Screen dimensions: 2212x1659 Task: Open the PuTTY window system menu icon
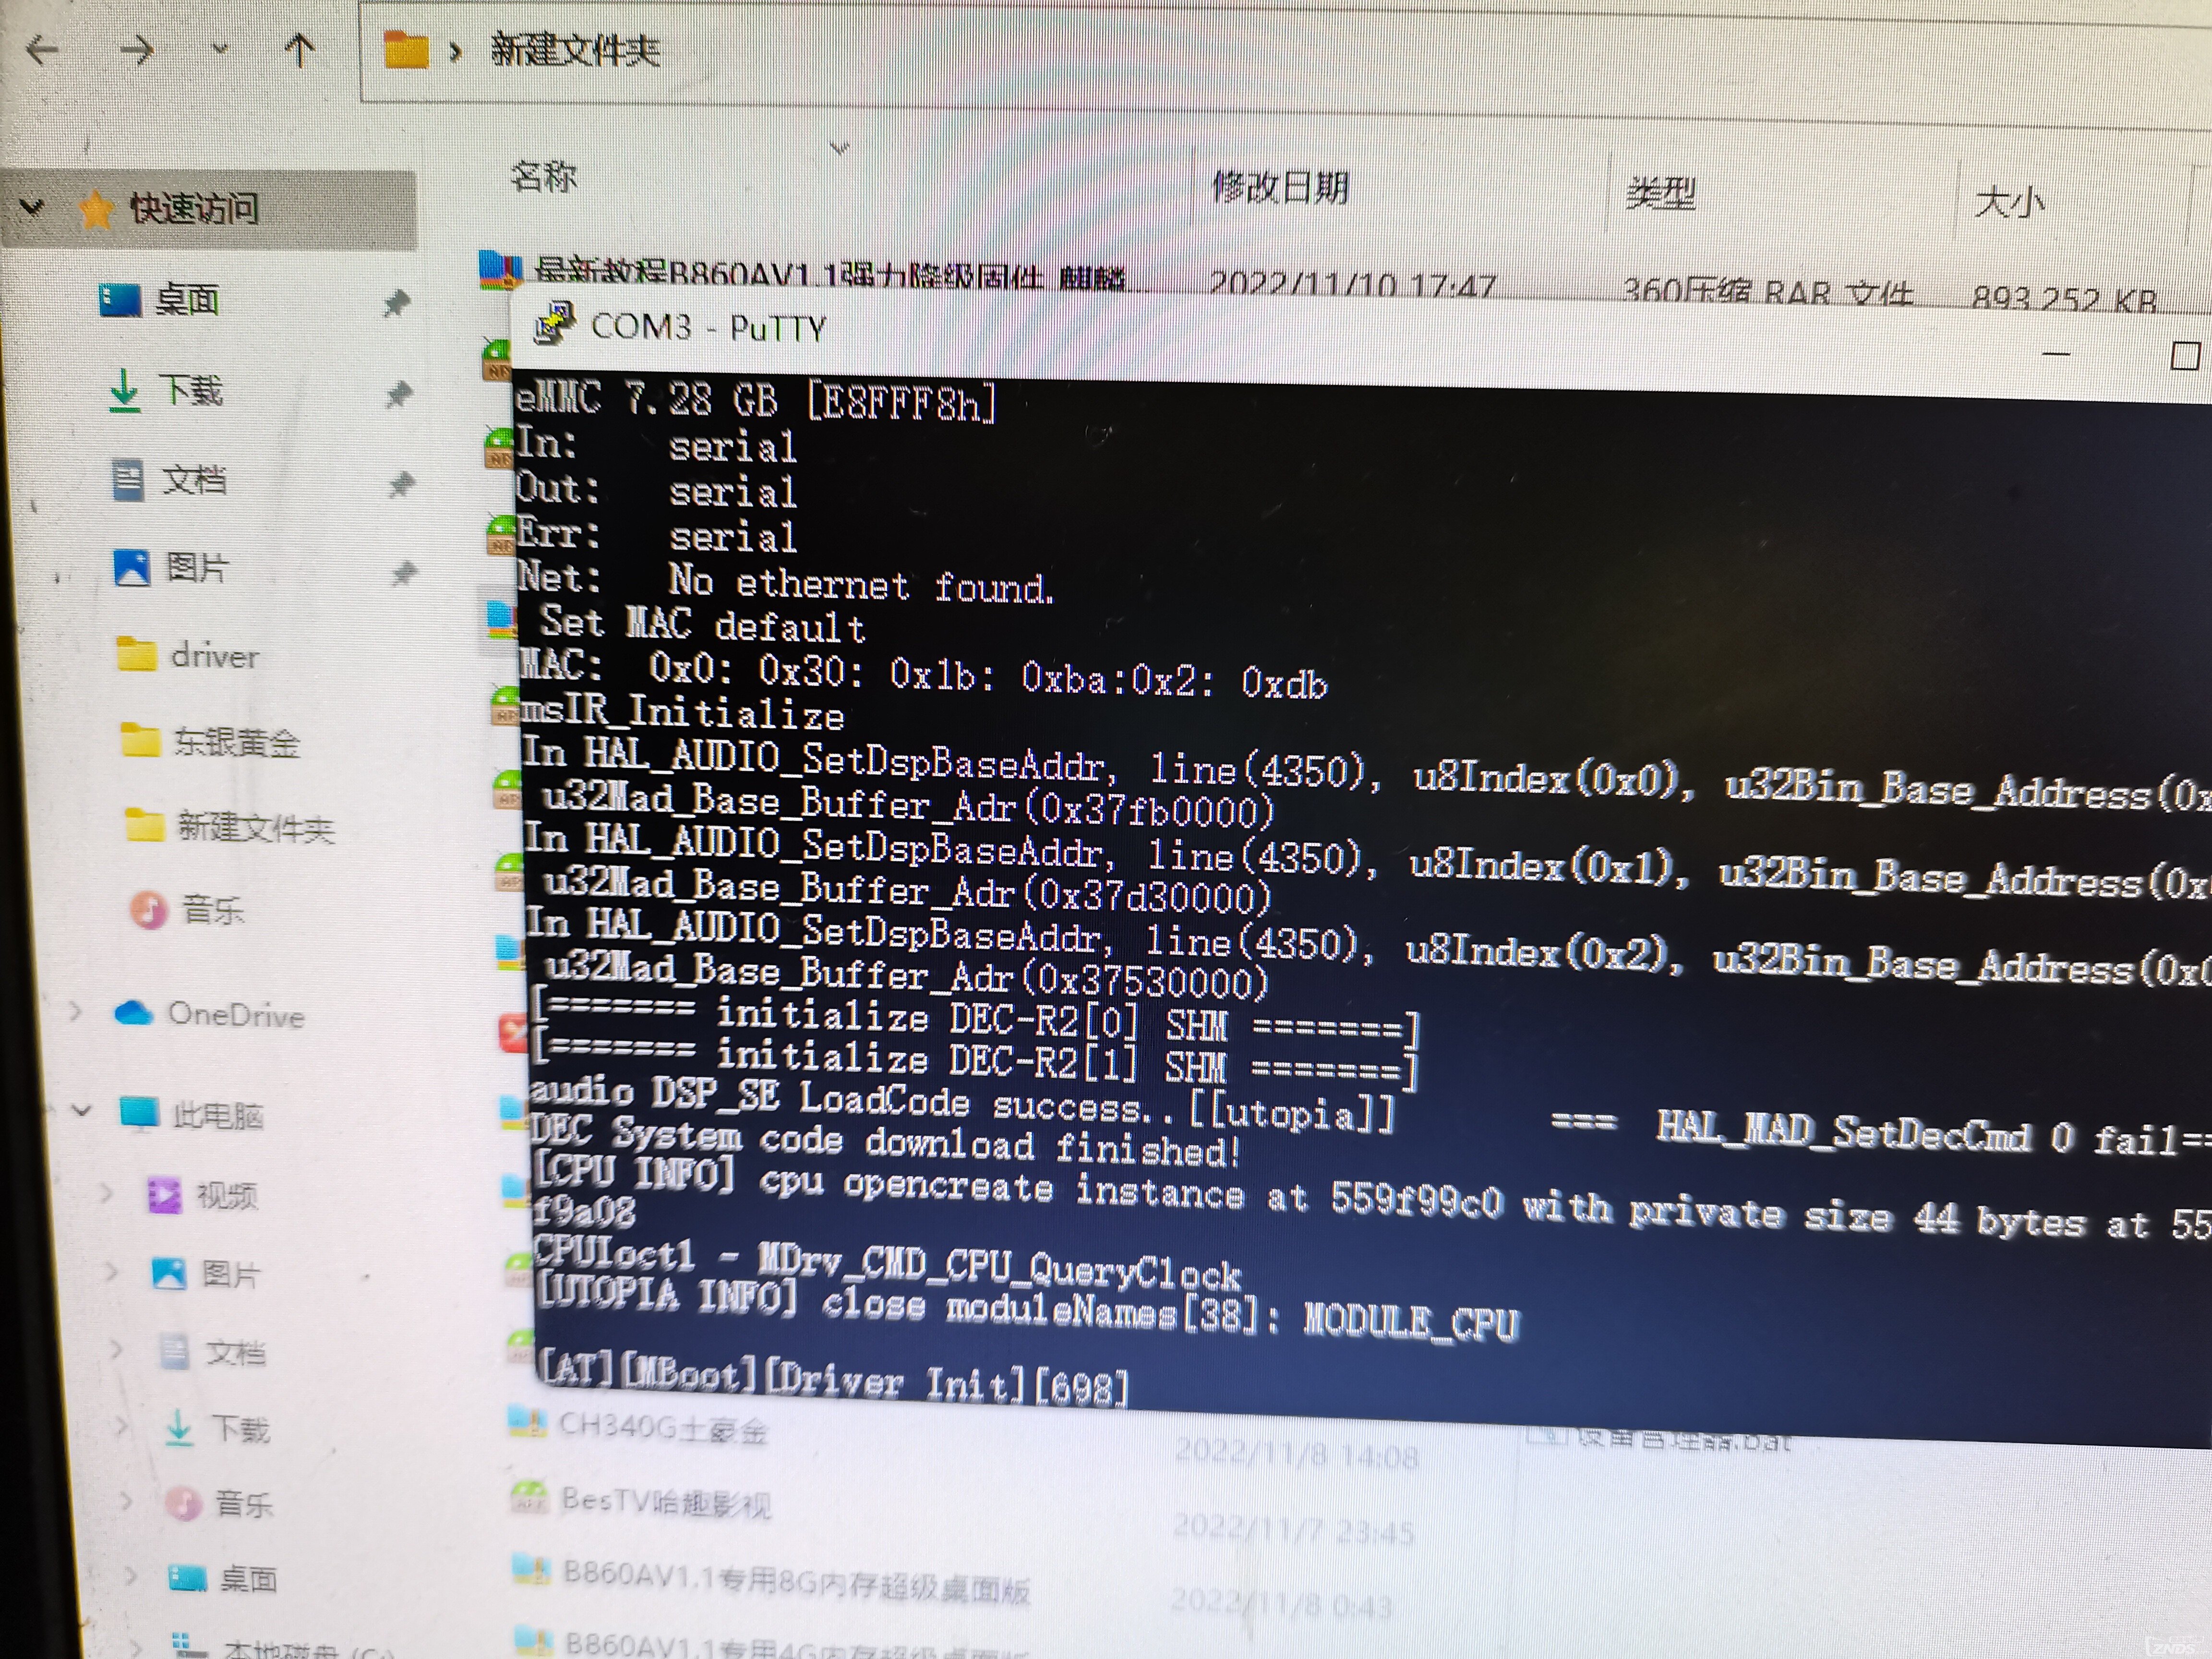tap(554, 324)
